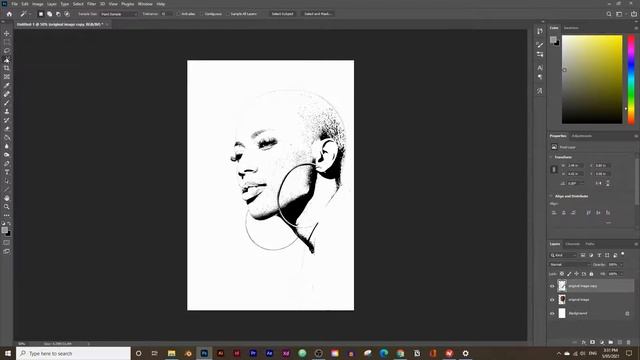Open the Image menu
Screen dimensions: 640x360
pos(38,4)
